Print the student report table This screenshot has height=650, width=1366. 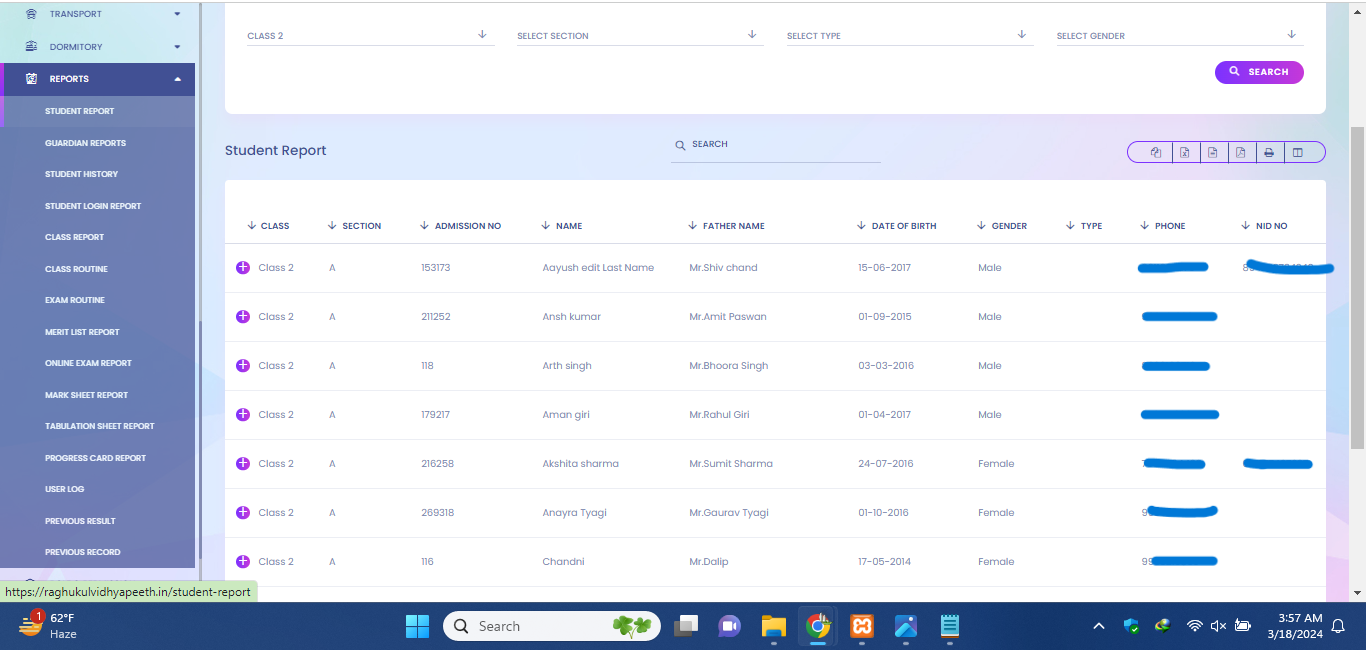tap(1268, 153)
